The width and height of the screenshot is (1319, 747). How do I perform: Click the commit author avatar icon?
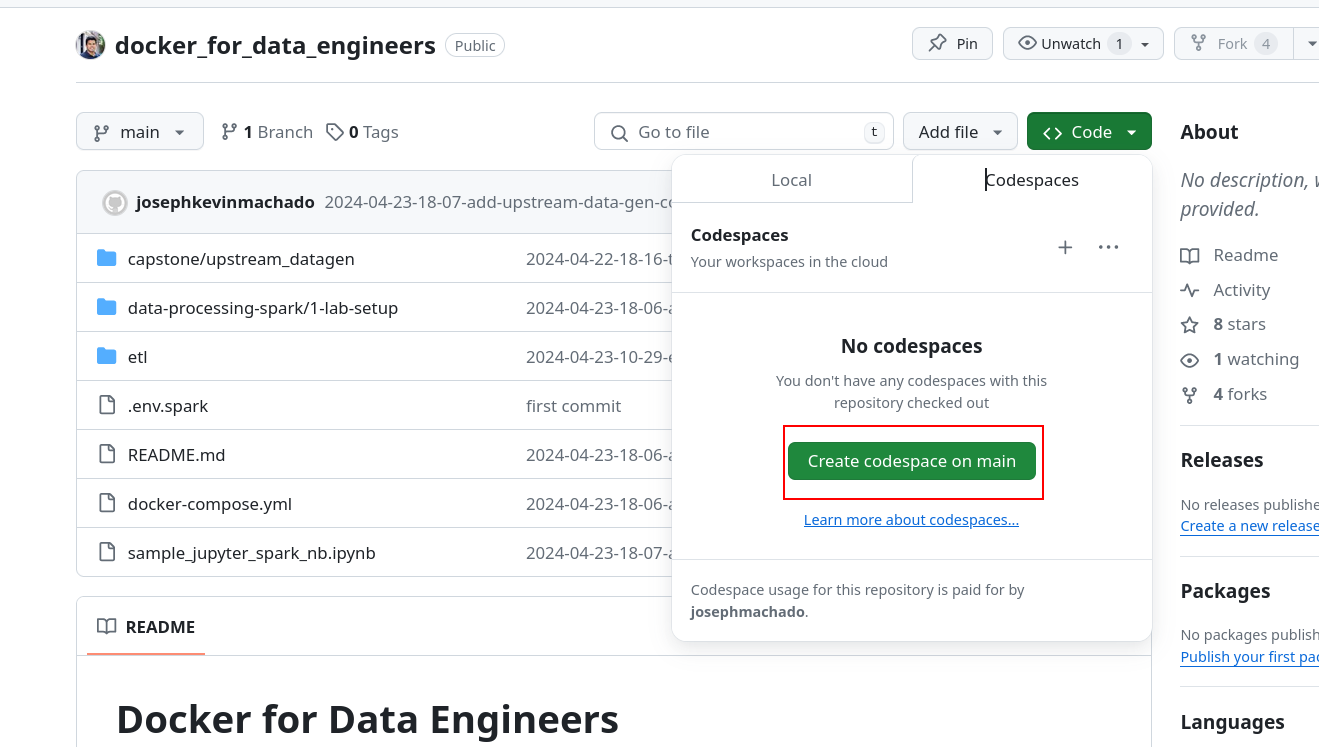point(115,202)
